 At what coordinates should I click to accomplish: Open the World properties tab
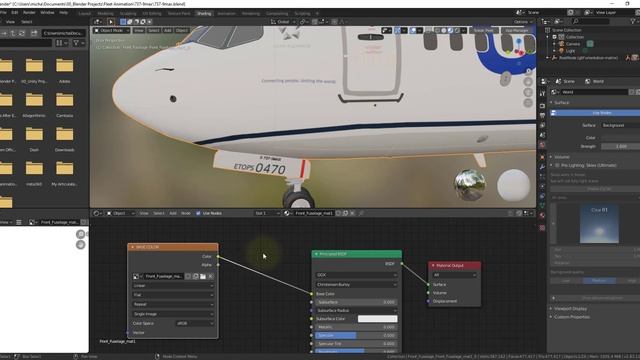coord(542,145)
